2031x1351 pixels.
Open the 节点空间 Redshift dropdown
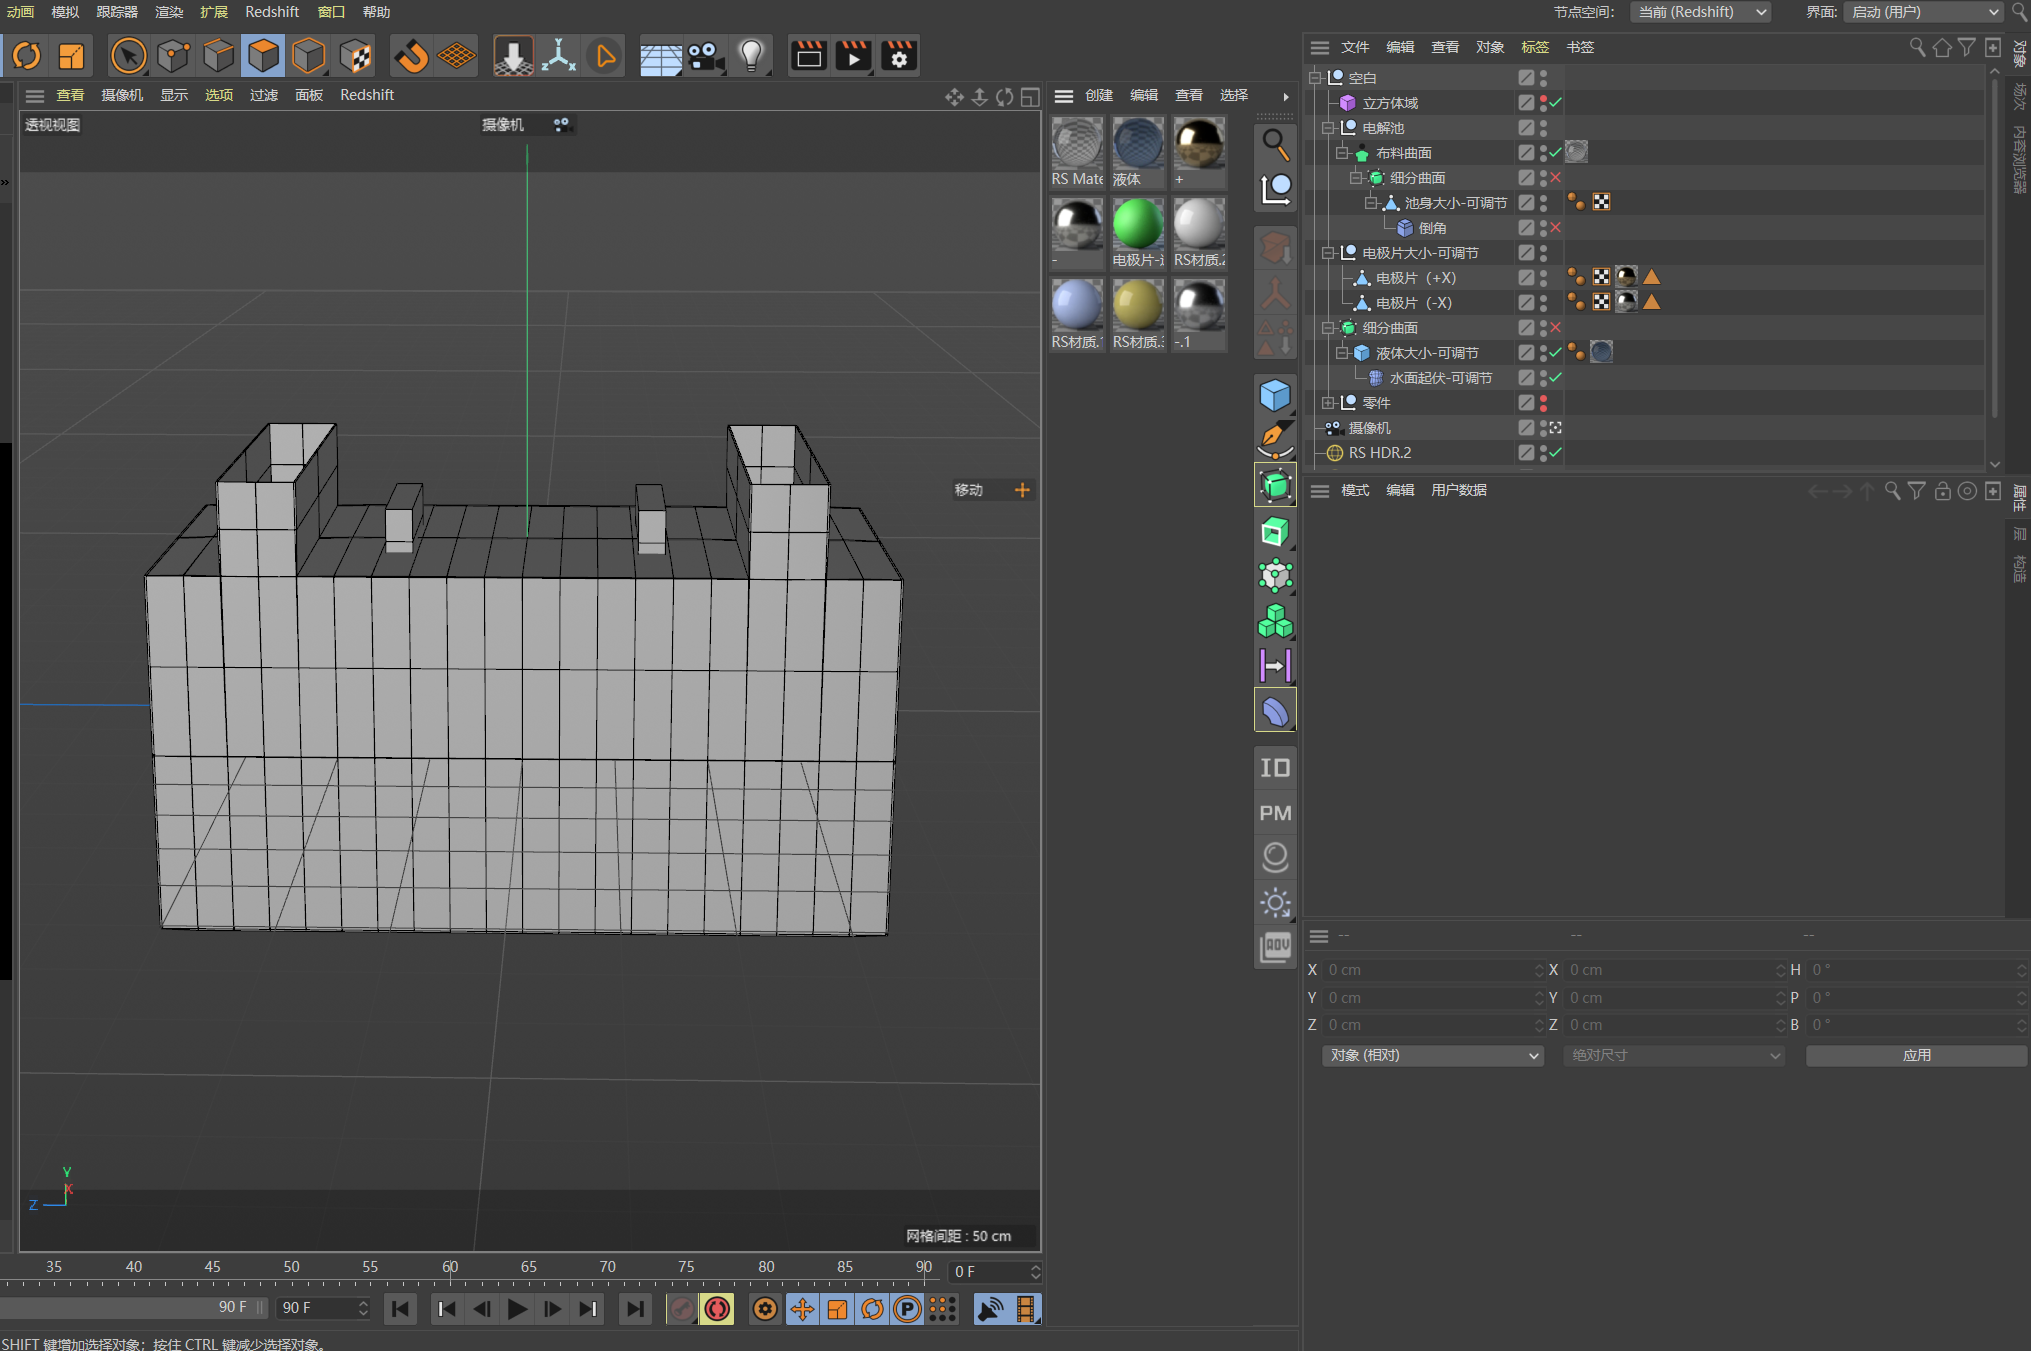point(1701,12)
